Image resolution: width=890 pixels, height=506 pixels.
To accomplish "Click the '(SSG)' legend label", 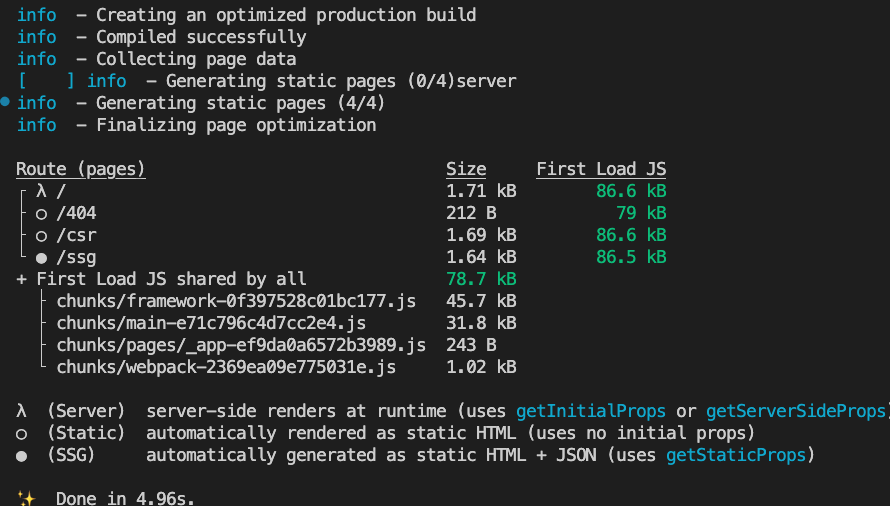I will [71, 455].
